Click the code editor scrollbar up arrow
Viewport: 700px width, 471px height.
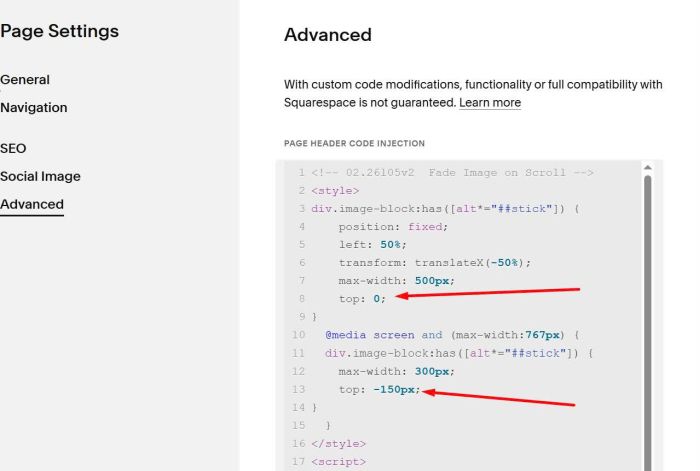(647, 168)
